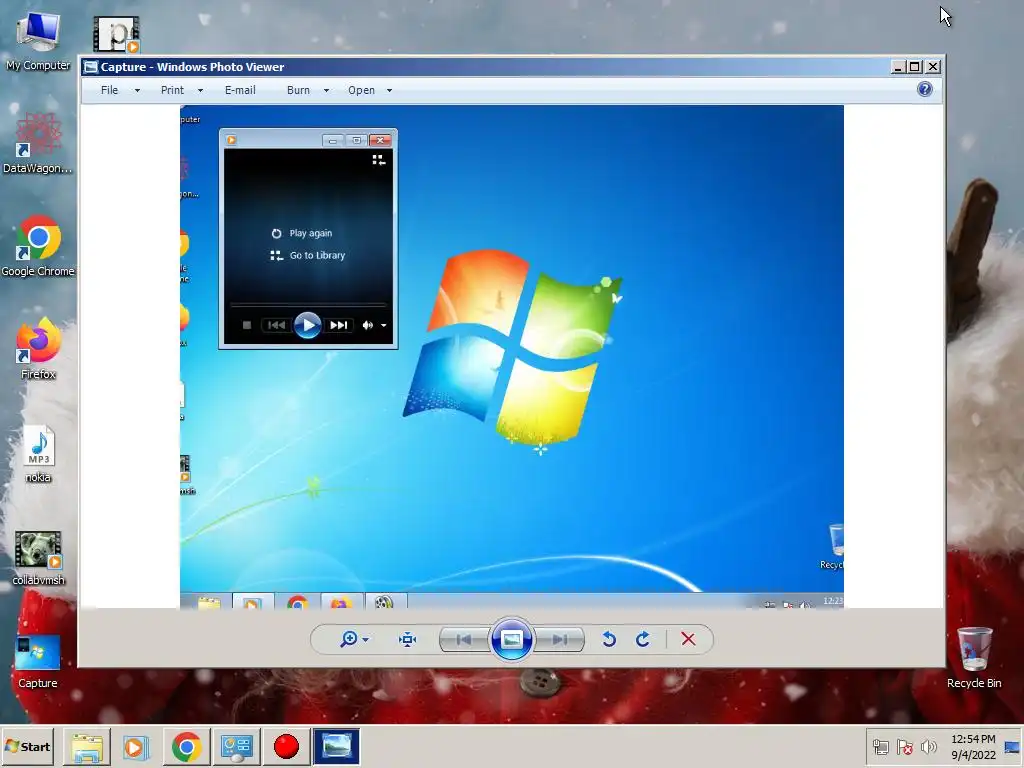
Task: Go to the next photo
Action: (559, 639)
